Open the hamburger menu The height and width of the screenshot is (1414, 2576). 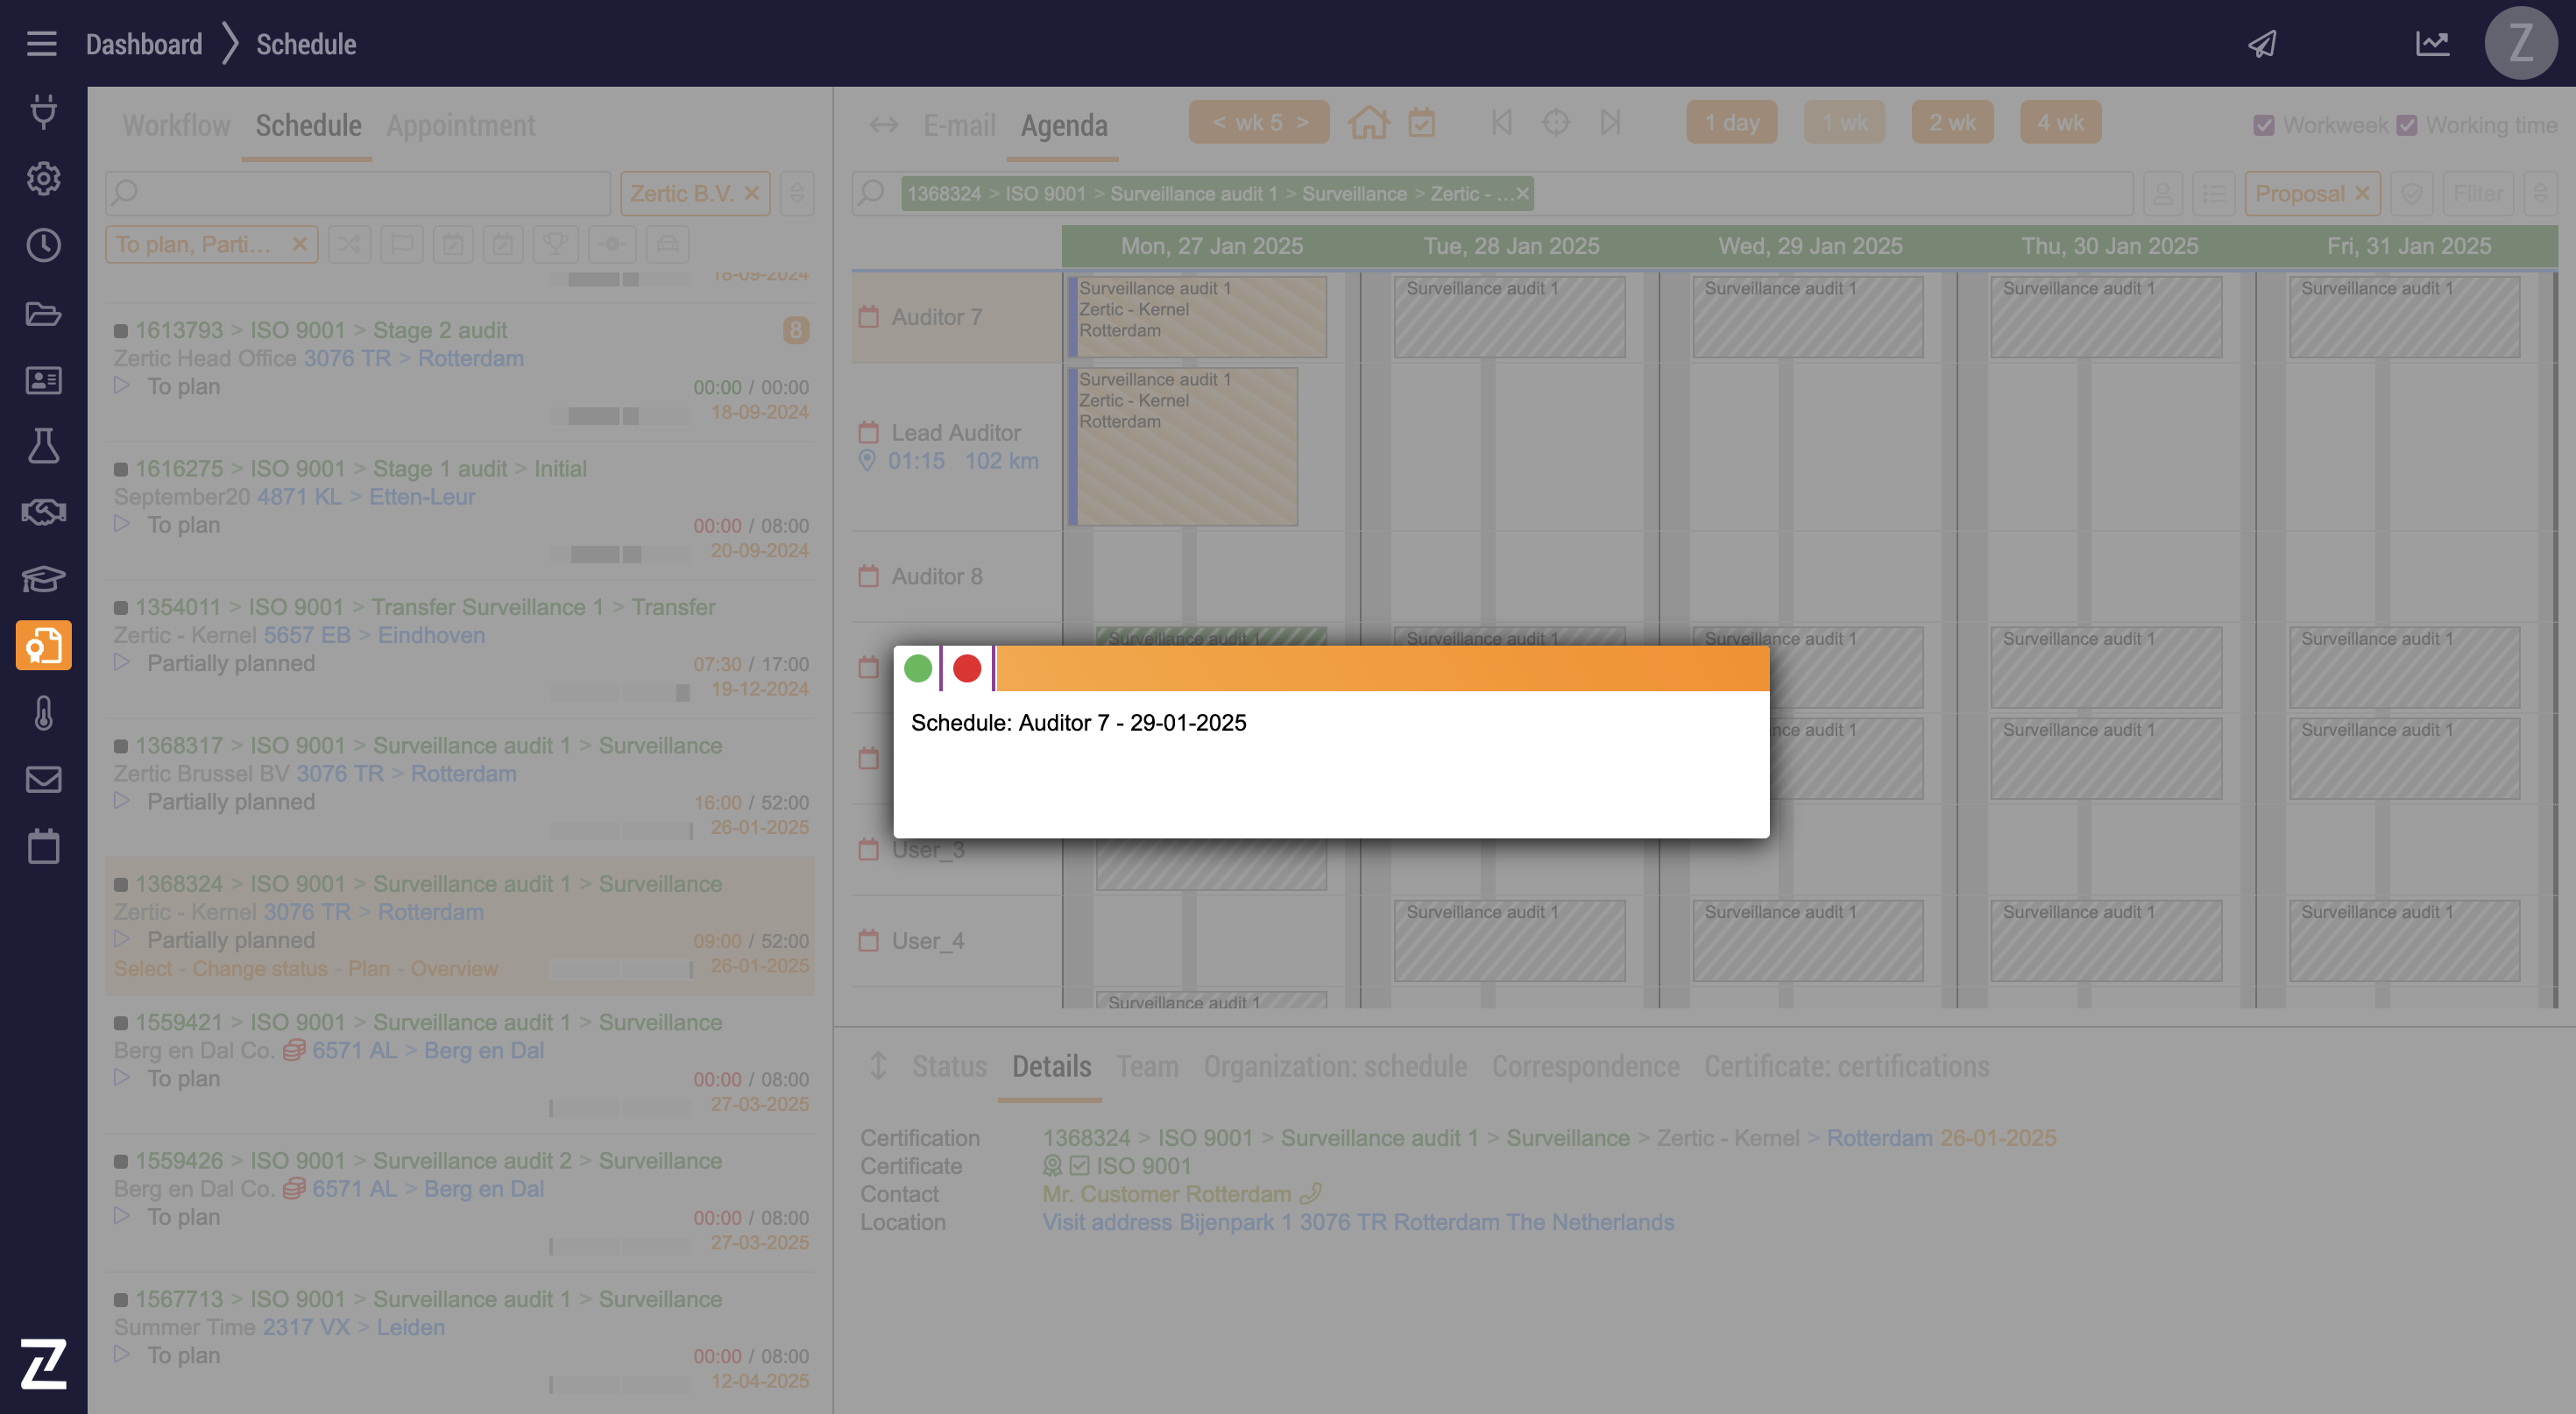(x=41, y=44)
